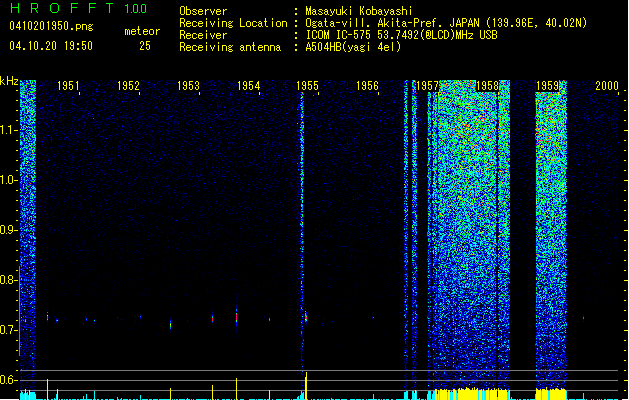Screen dimensions: 629x400
Task: Click the meteor label
Action: pyautogui.click(x=142, y=31)
